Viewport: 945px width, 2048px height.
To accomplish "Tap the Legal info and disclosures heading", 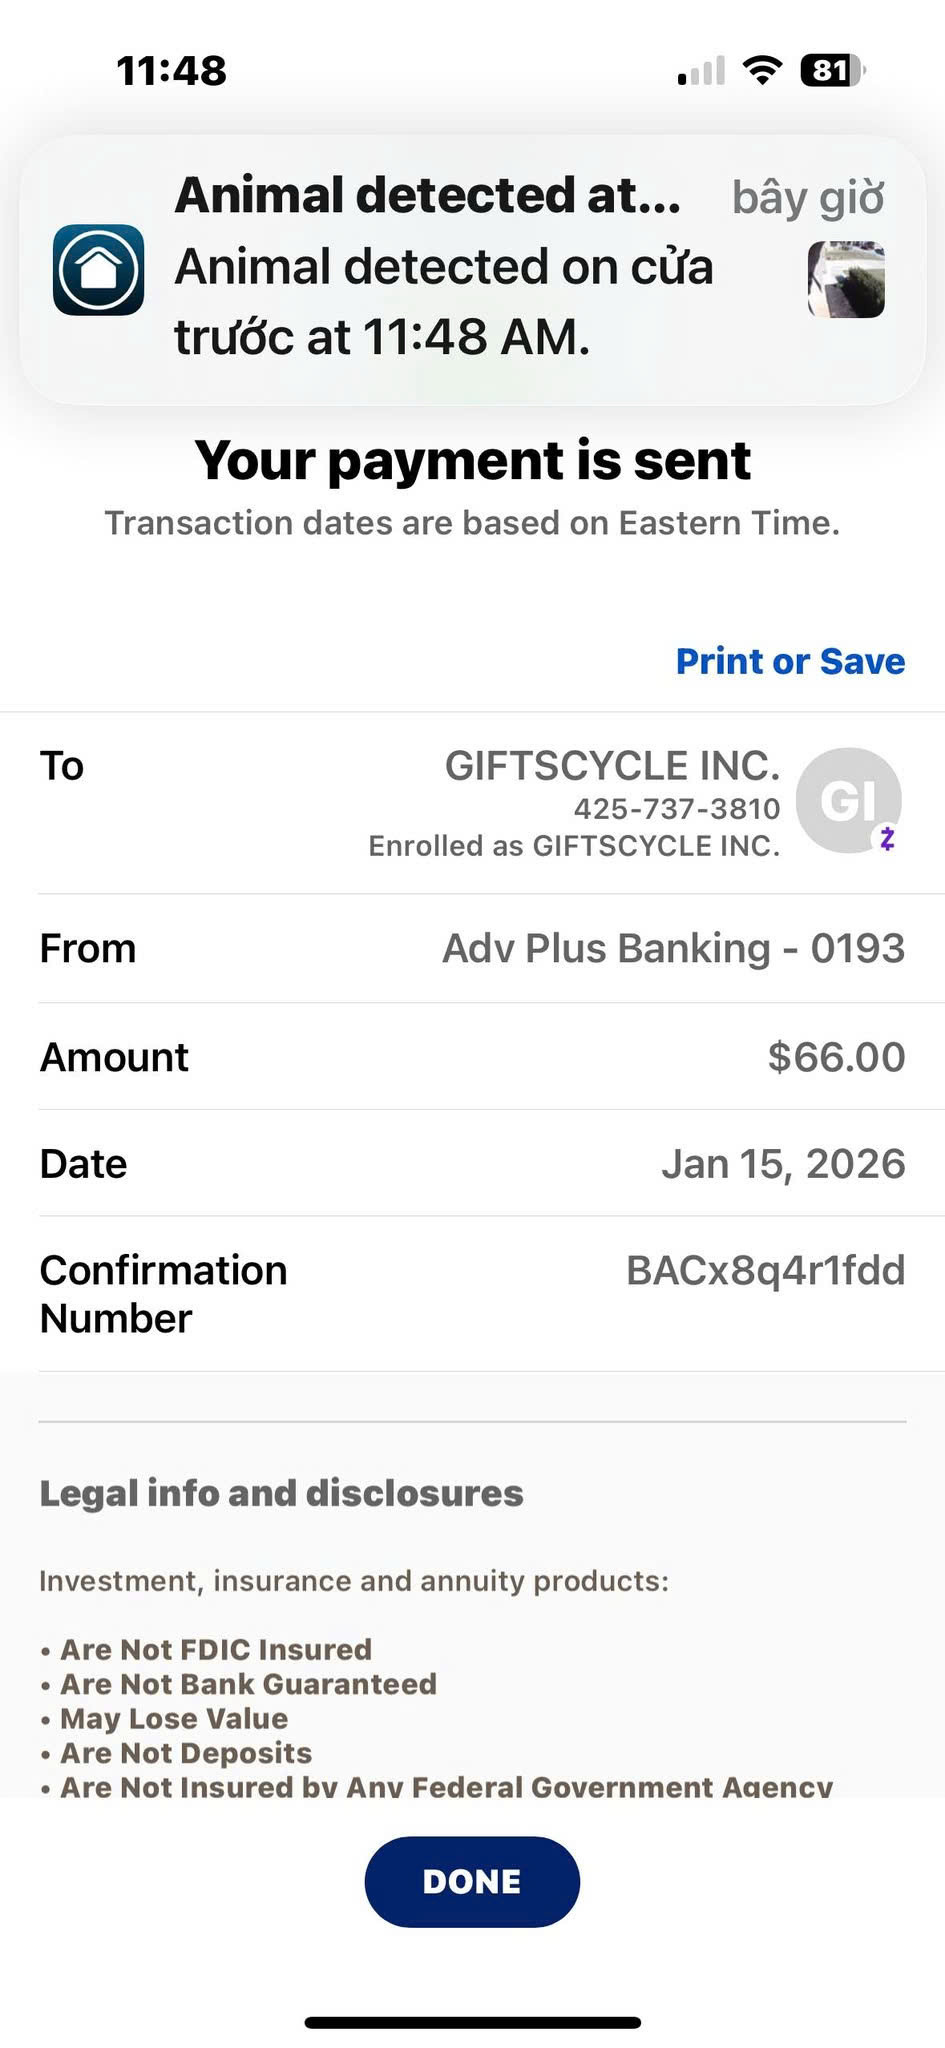I will point(281,1493).
